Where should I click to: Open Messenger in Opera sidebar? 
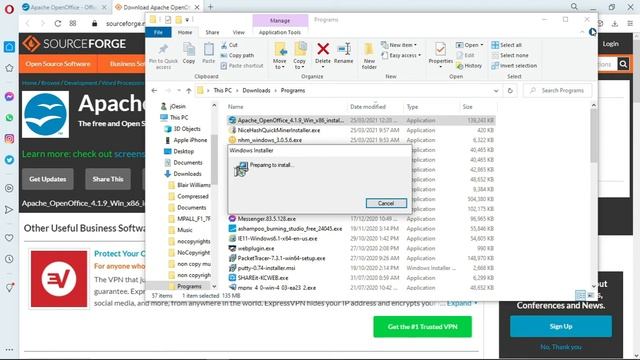9,97
